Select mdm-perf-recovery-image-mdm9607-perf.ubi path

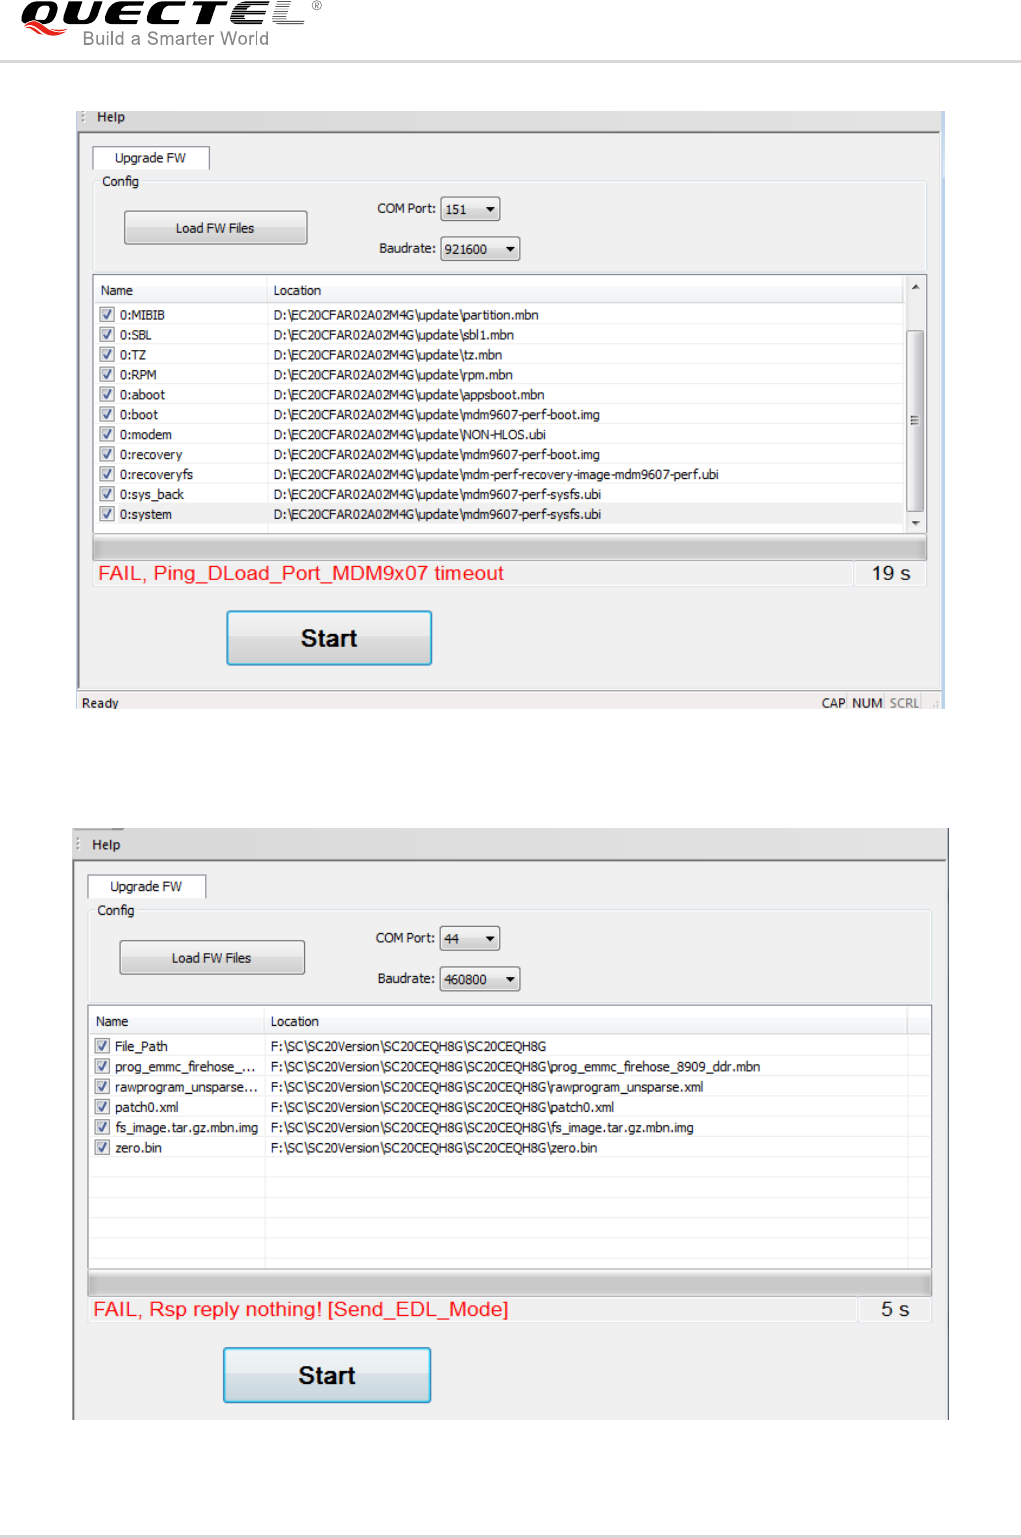(496, 475)
